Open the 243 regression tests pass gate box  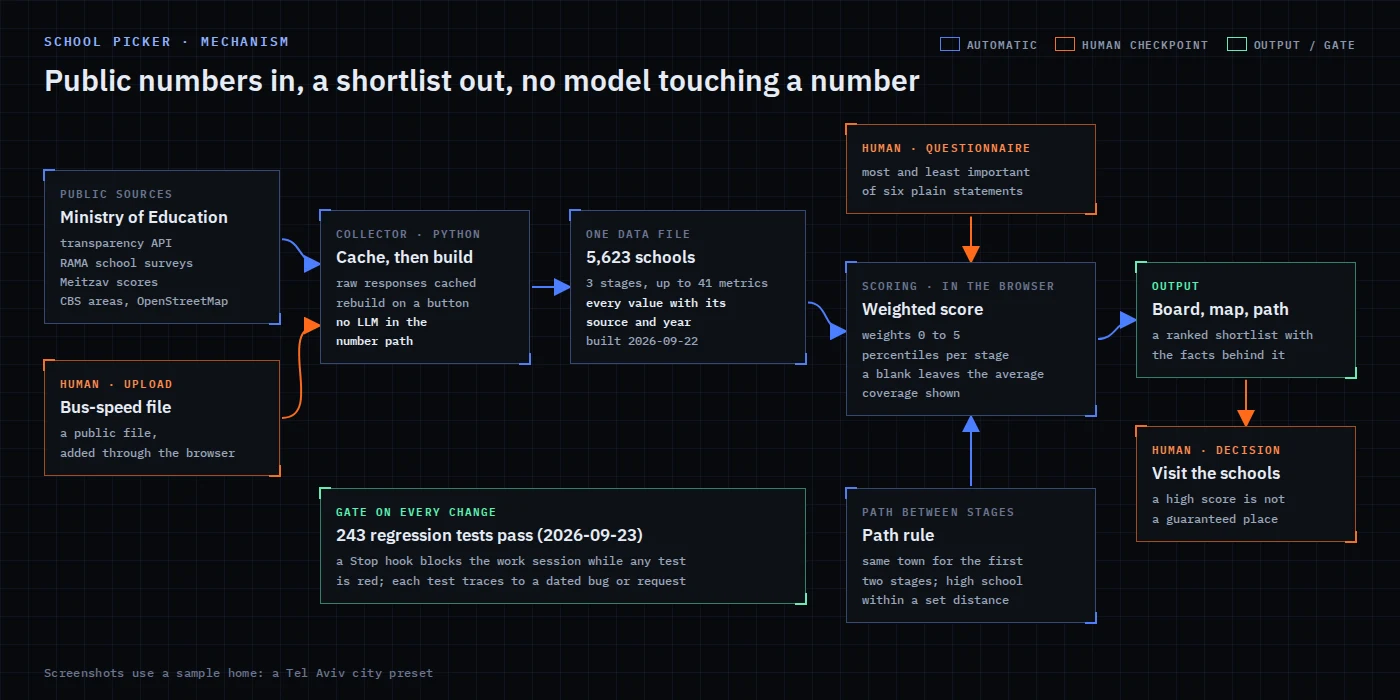[563, 546]
